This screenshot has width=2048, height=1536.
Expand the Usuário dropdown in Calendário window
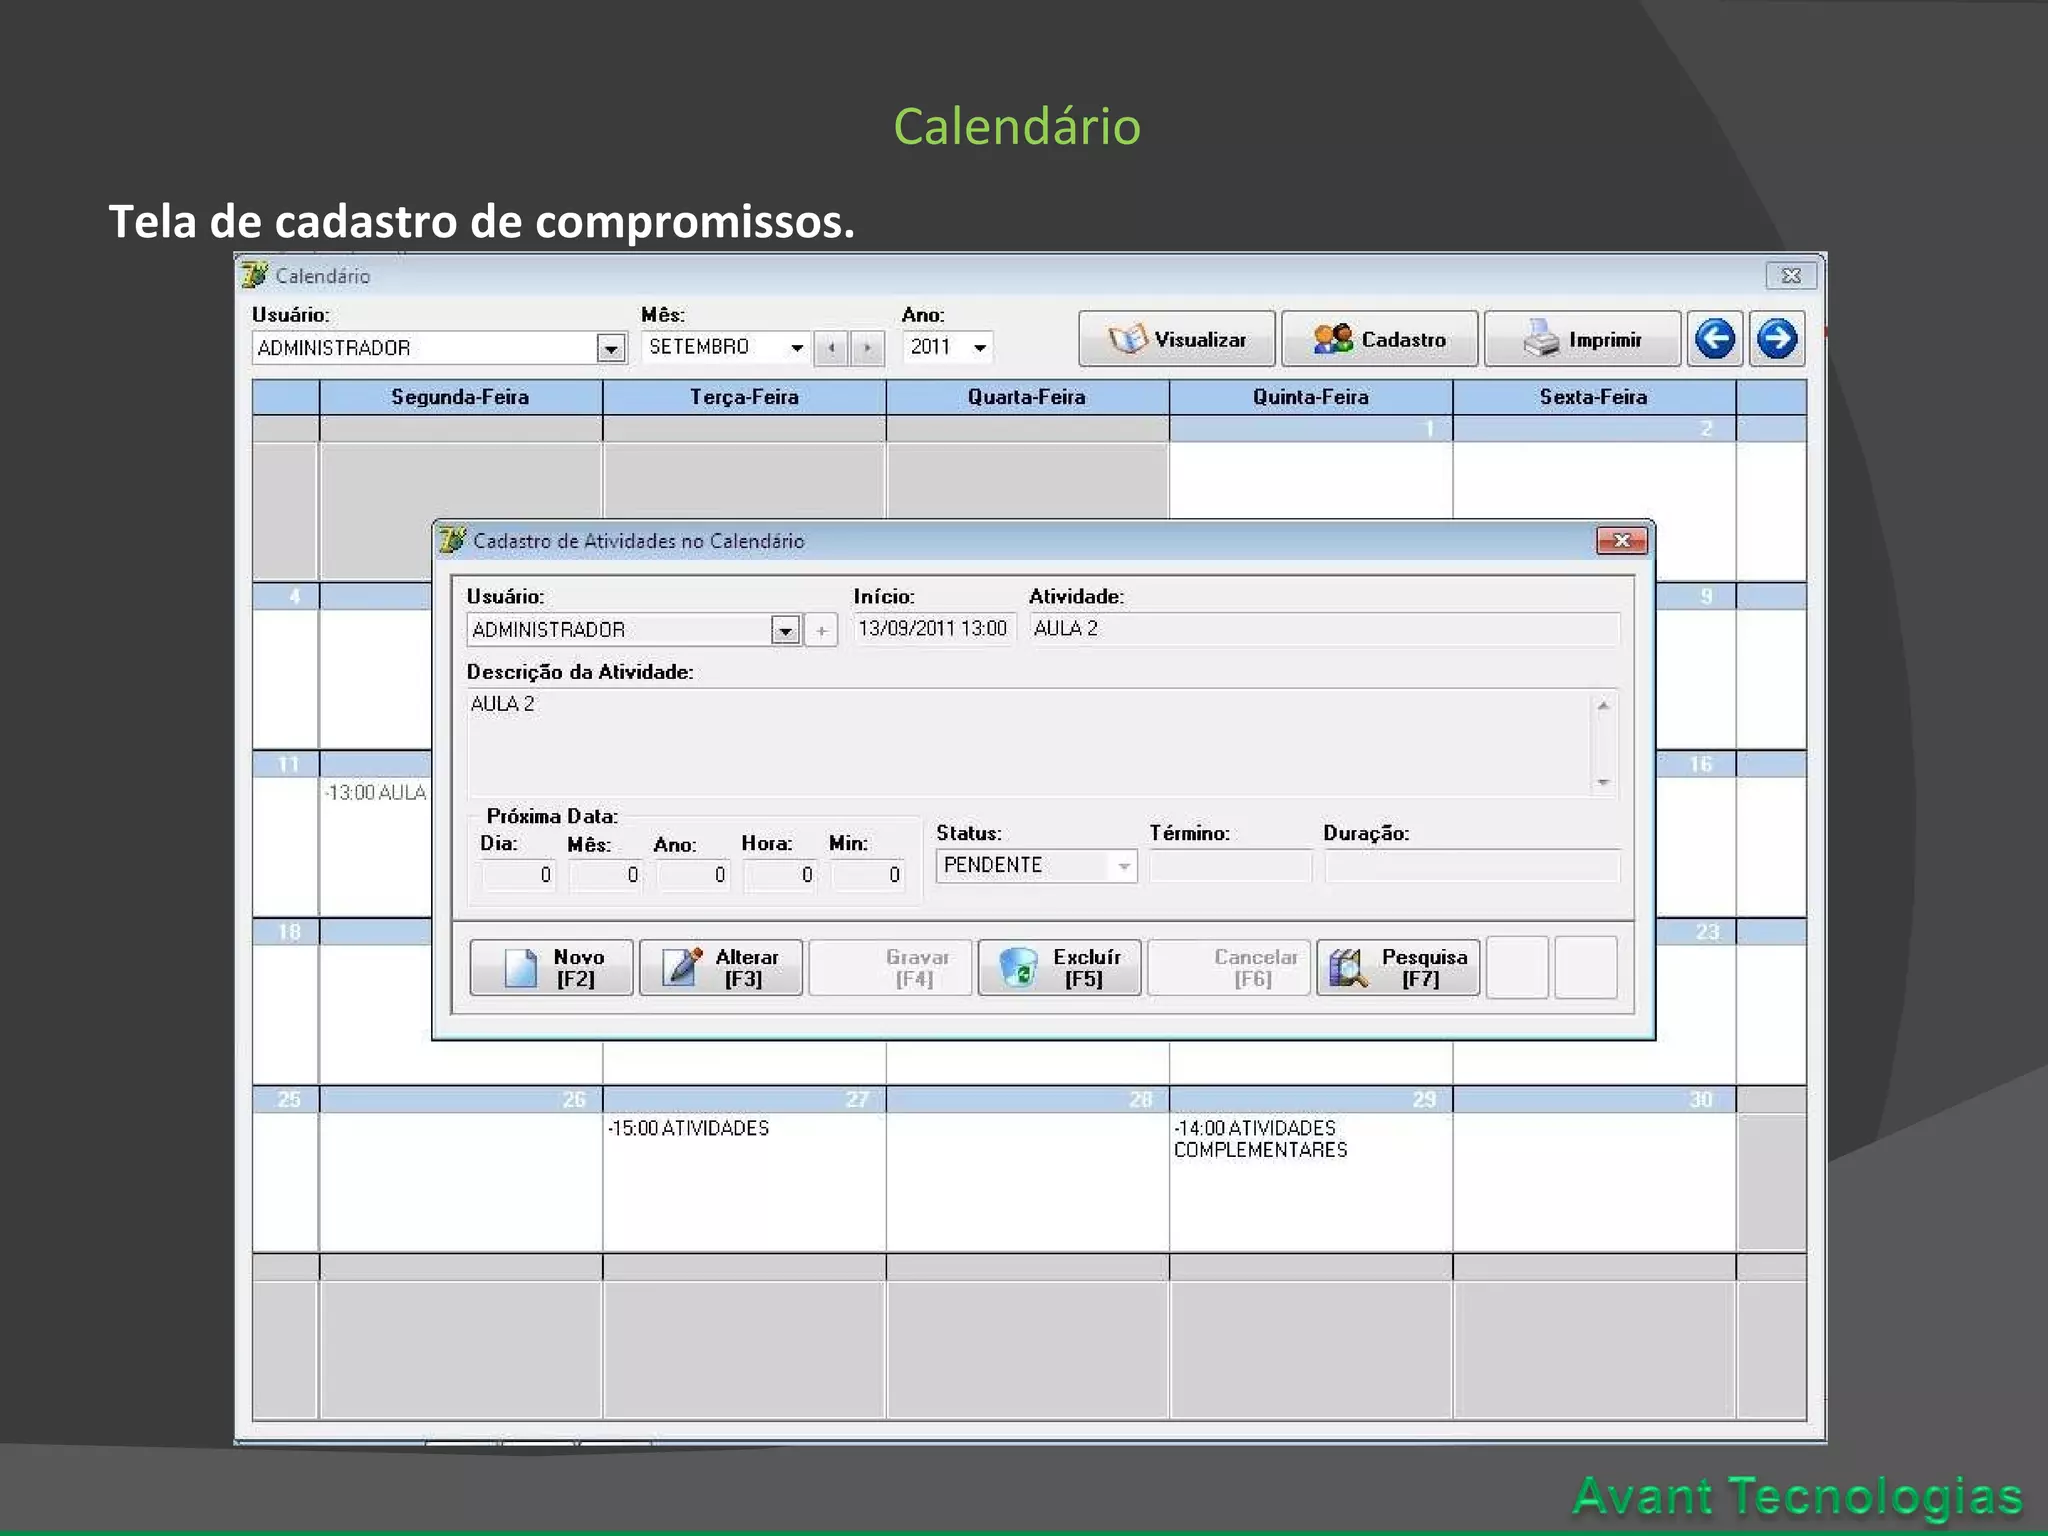pos(611,348)
